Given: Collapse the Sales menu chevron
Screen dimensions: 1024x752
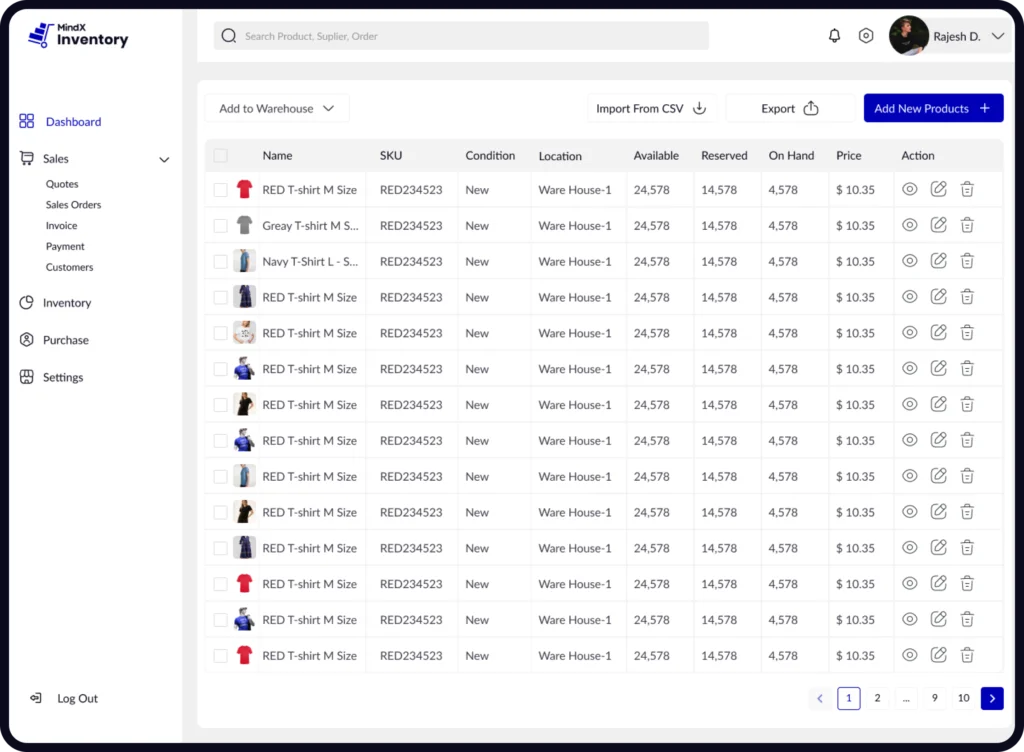Looking at the screenshot, I should (x=164, y=158).
